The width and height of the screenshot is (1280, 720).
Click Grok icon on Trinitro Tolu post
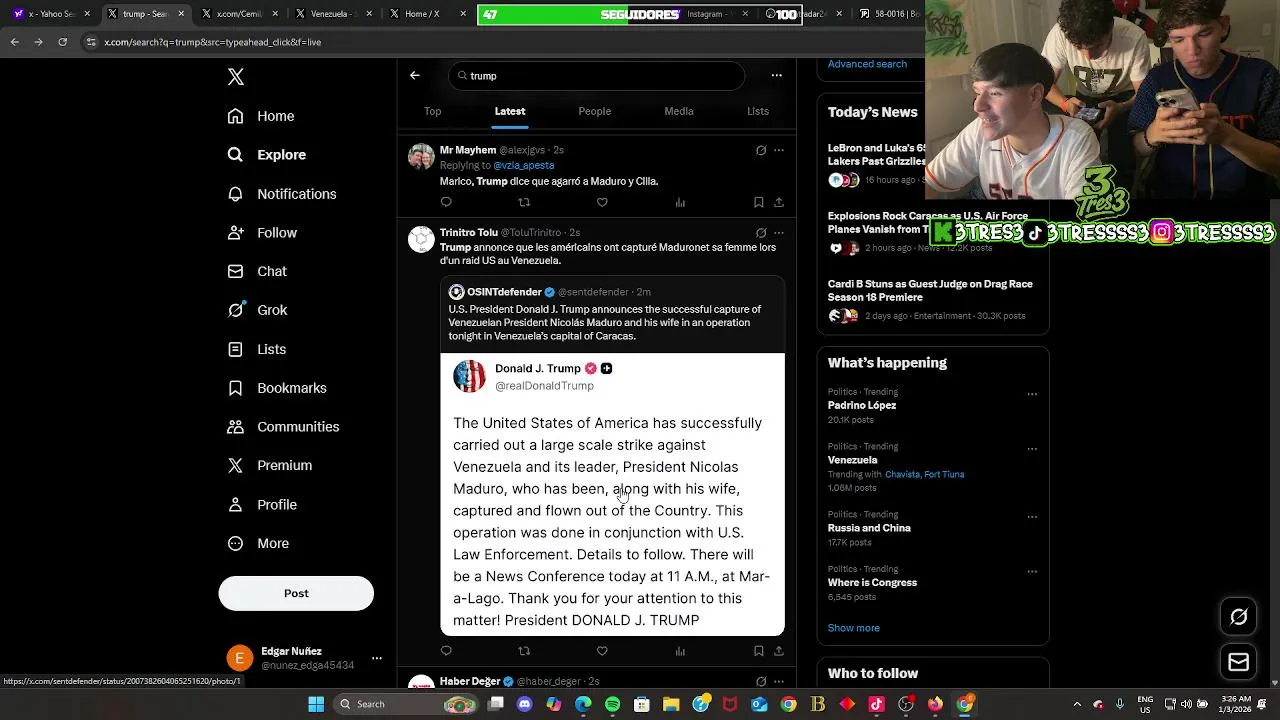[x=761, y=233]
